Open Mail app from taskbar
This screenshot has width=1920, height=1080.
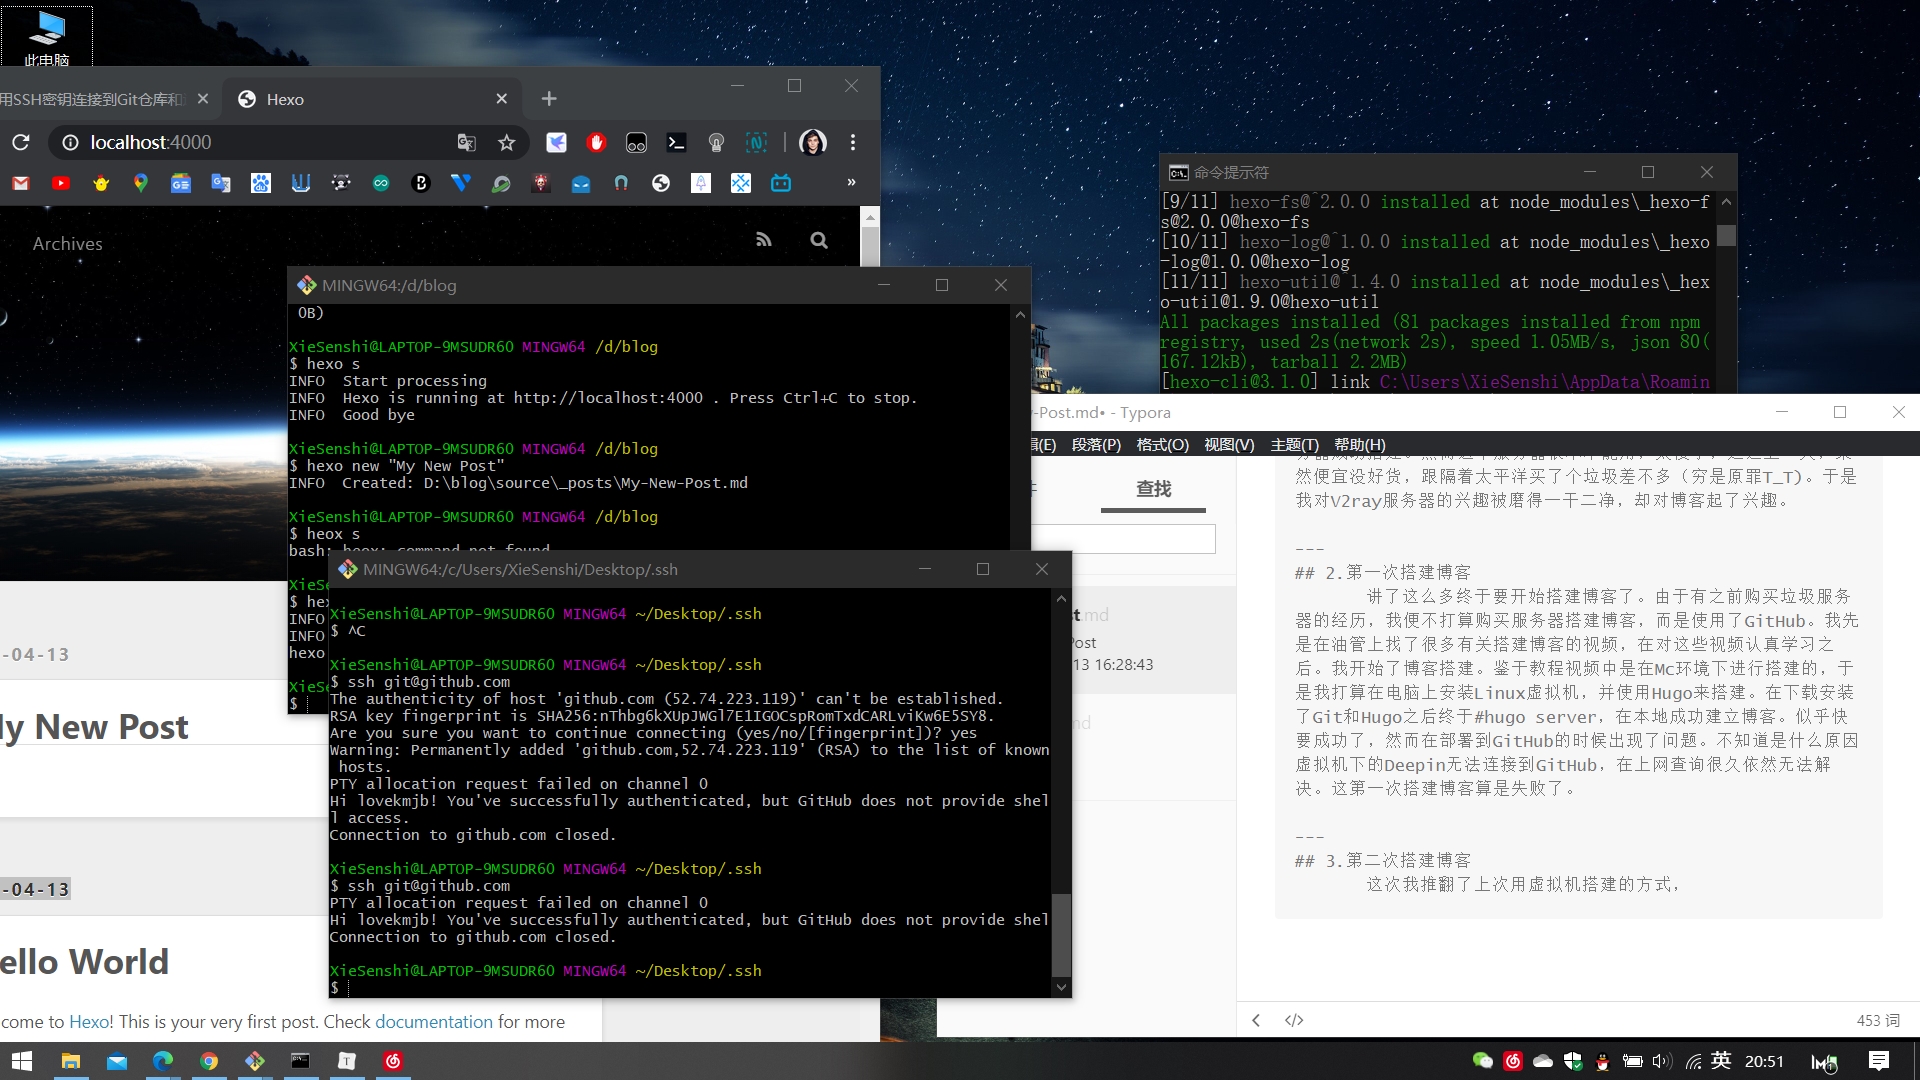point(117,1061)
